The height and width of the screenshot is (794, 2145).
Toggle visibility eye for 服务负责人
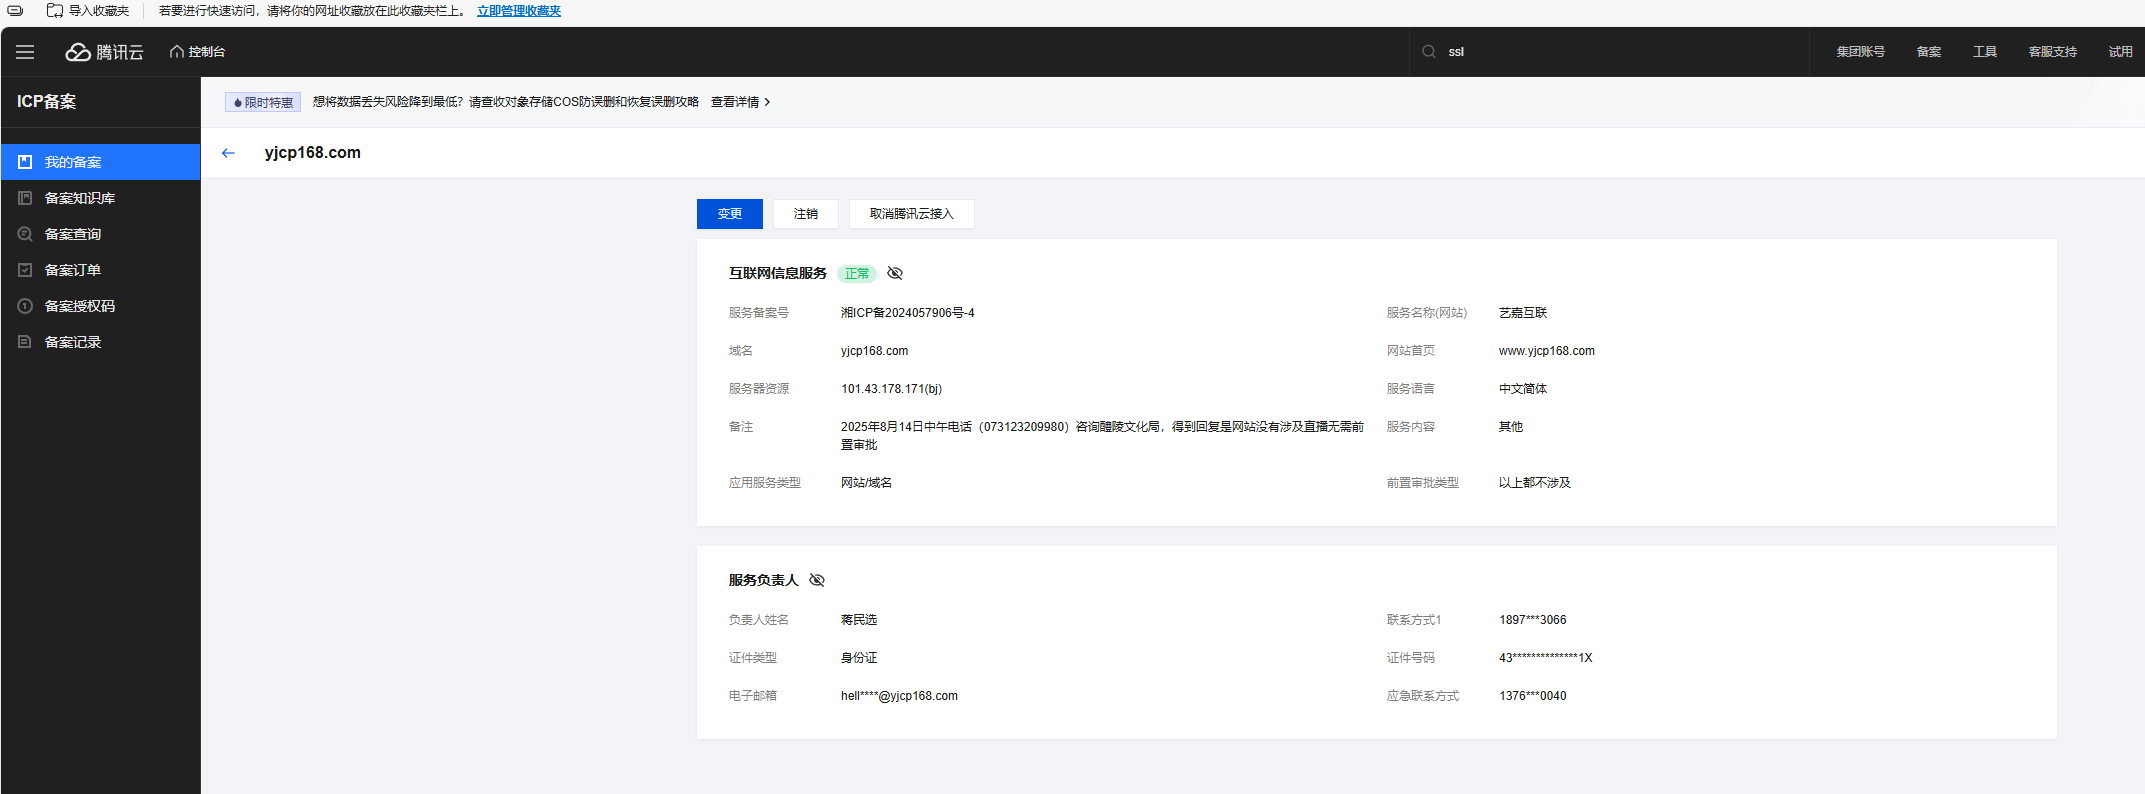(817, 580)
